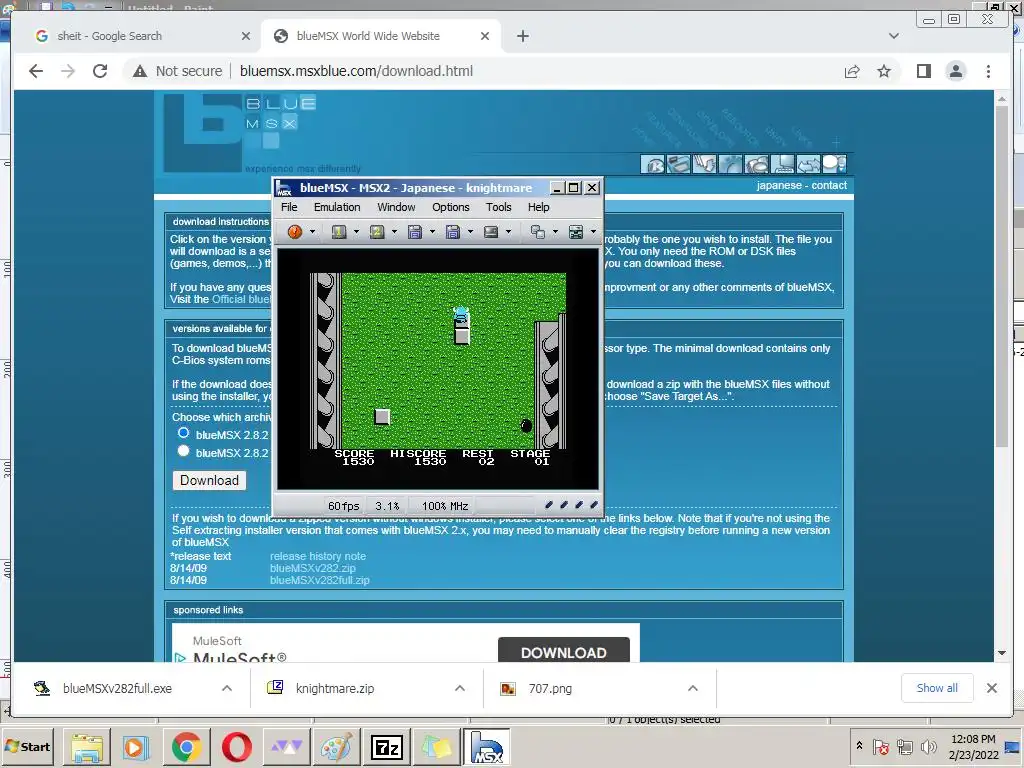1024x768 pixels.
Task: Click the cartridge slot 1 icon
Action: tap(339, 232)
